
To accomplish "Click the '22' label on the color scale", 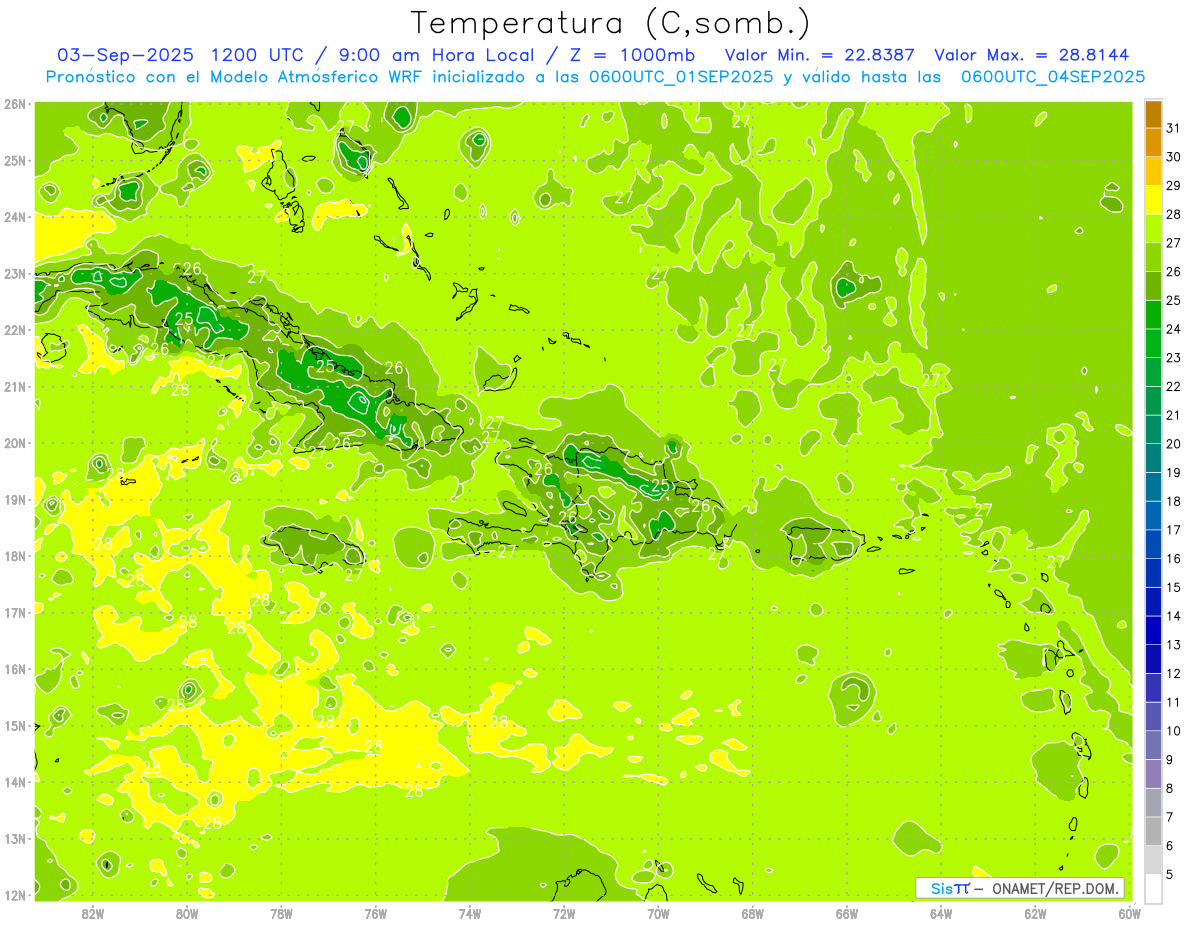I will (x=1174, y=387).
